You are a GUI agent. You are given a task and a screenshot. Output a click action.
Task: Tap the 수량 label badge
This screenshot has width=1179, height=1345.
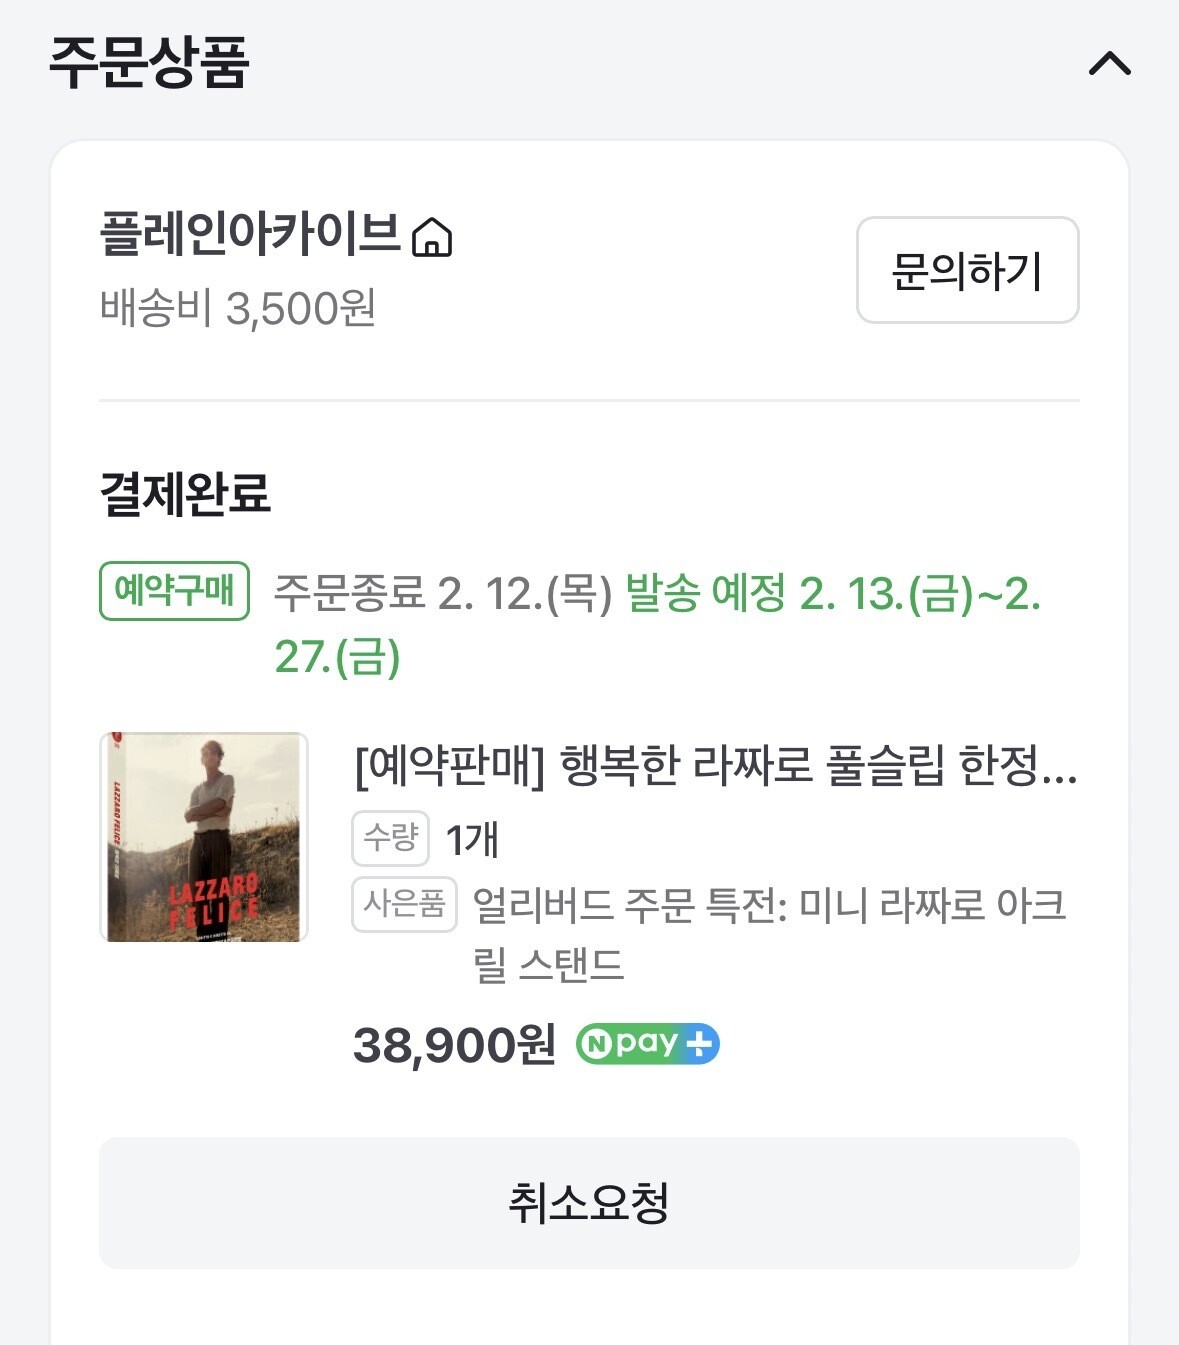390,838
